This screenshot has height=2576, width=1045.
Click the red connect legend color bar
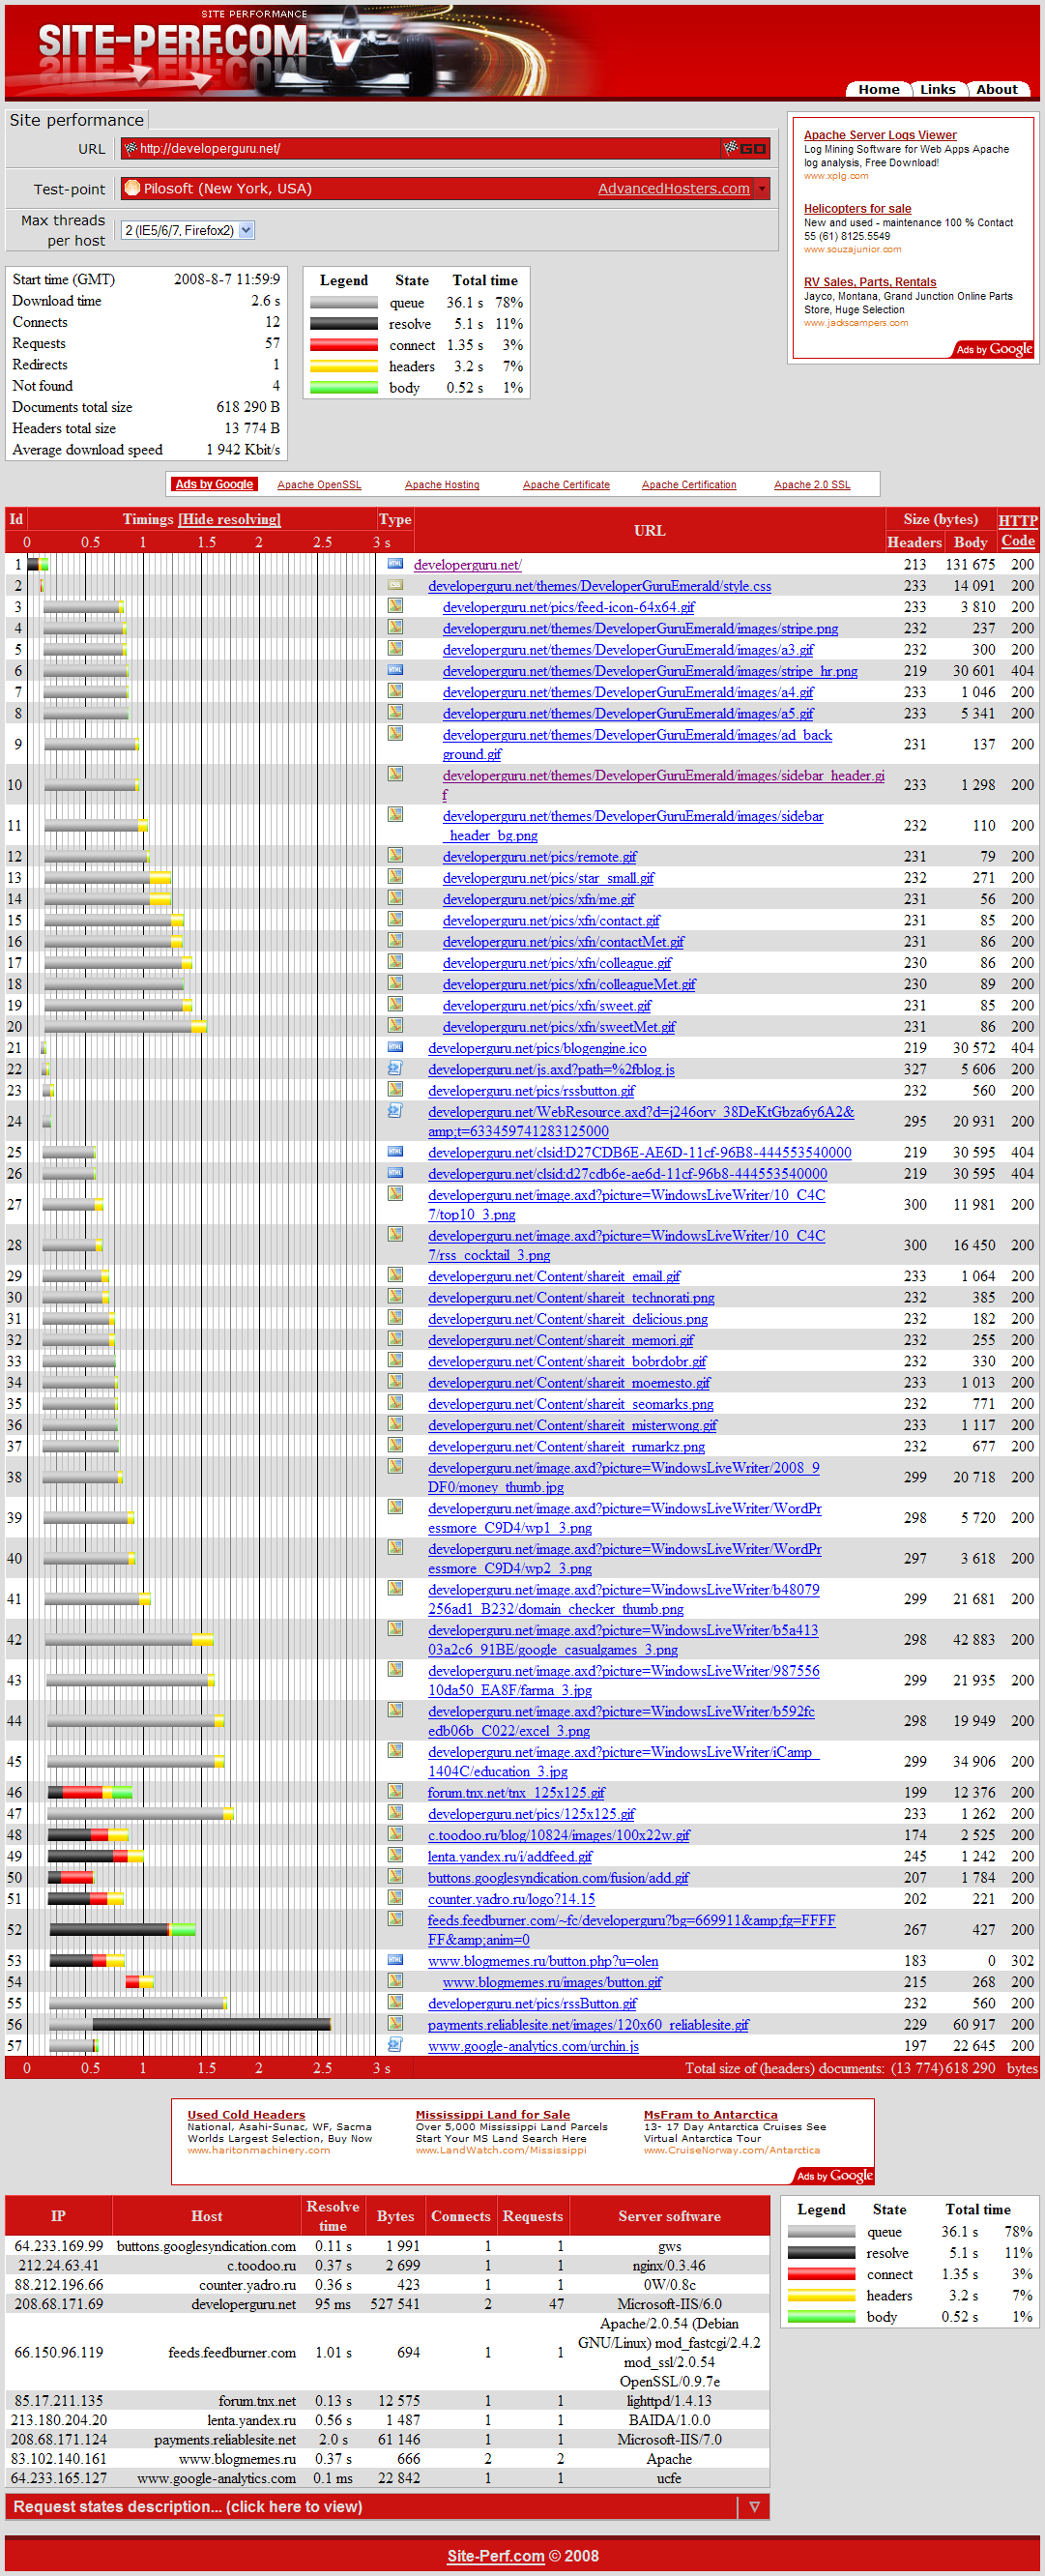pyautogui.click(x=343, y=345)
